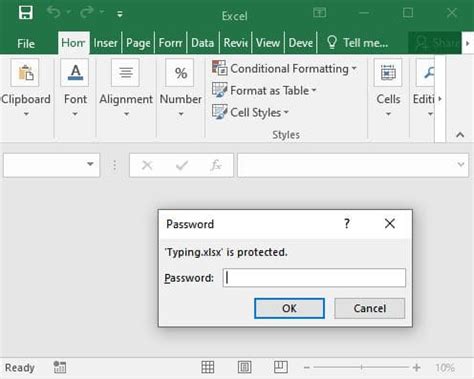The image size is (474, 379).
Task: Expand the Alignment group dropdown arrow
Action: 126,114
